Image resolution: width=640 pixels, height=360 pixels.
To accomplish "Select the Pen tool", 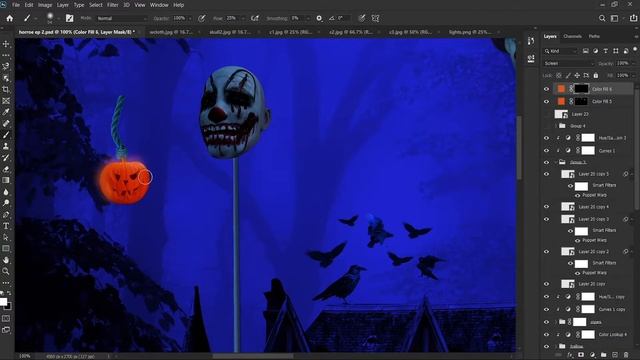I will click(6, 214).
